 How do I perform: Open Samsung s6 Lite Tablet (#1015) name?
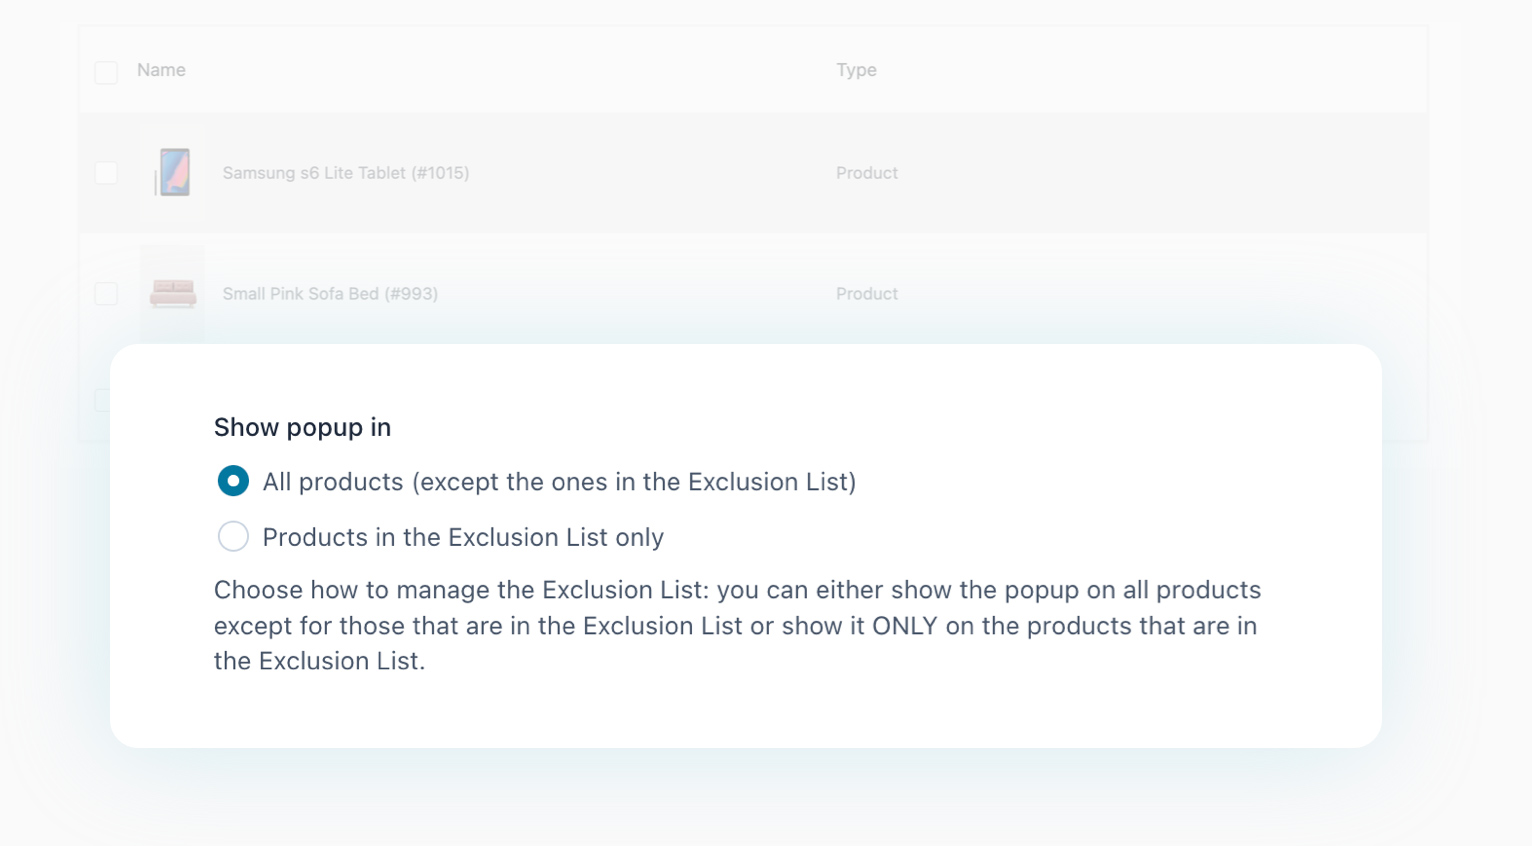click(345, 173)
